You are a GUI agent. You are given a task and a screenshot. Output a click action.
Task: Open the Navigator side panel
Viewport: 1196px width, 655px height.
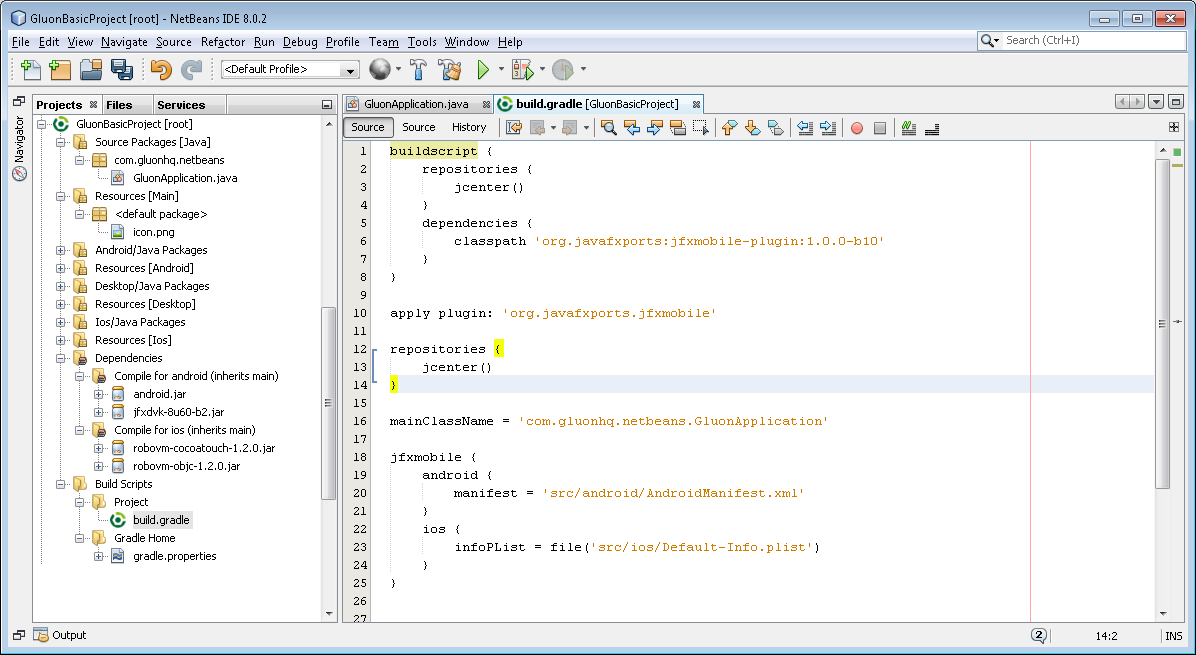20,149
